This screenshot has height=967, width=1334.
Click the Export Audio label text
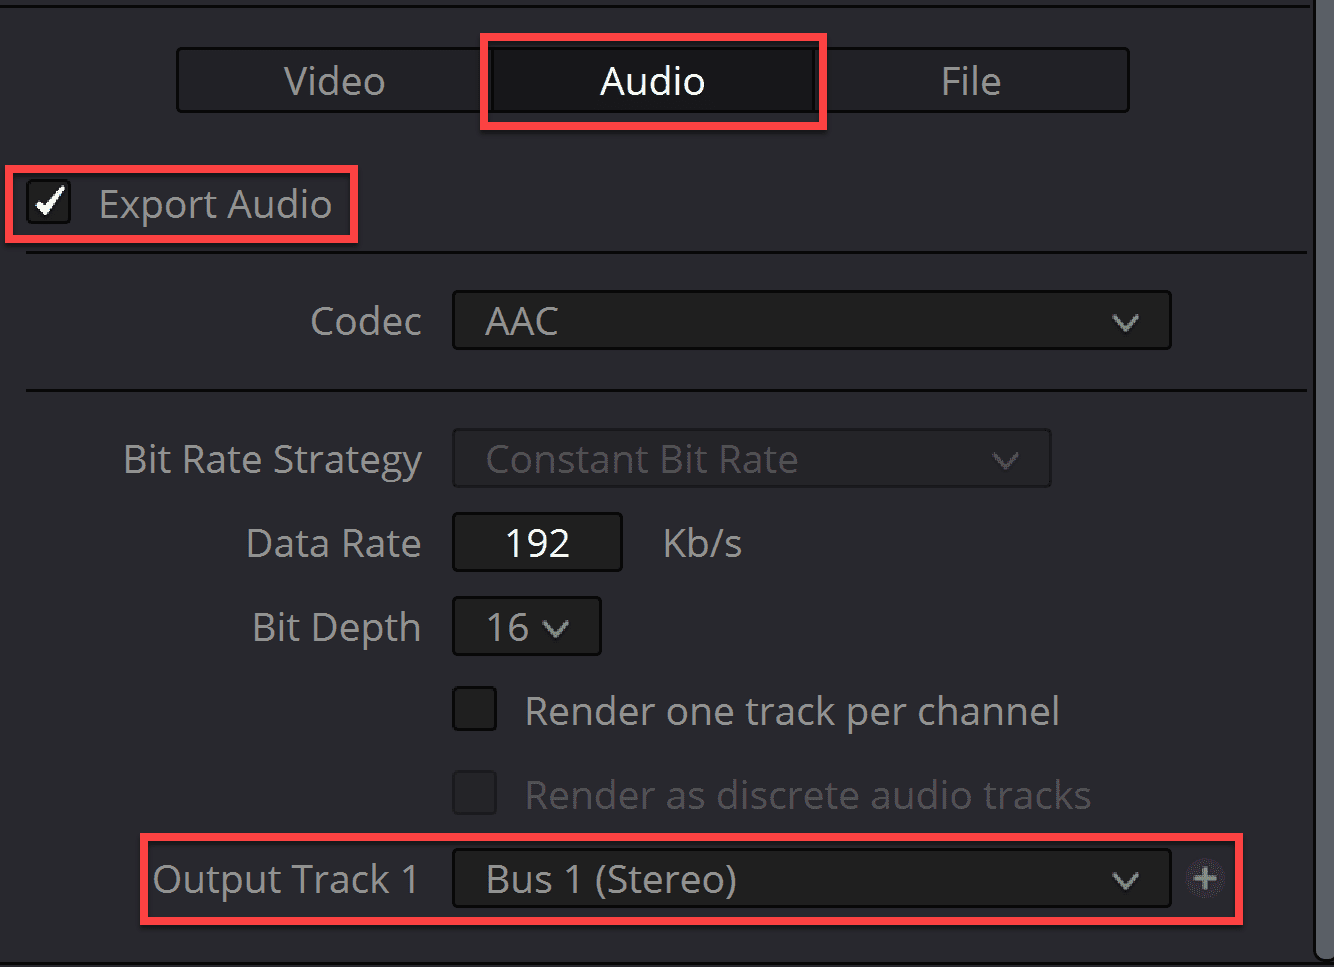[x=215, y=204]
